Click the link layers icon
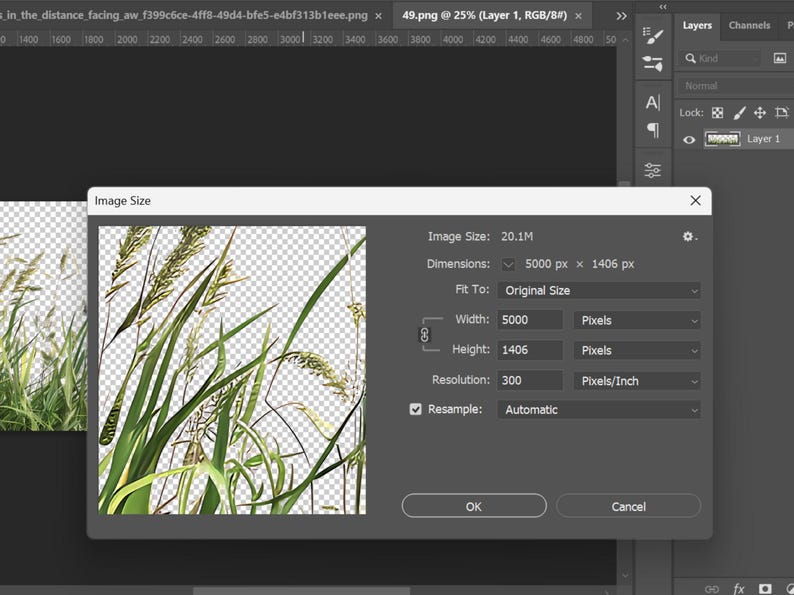 click(712, 589)
